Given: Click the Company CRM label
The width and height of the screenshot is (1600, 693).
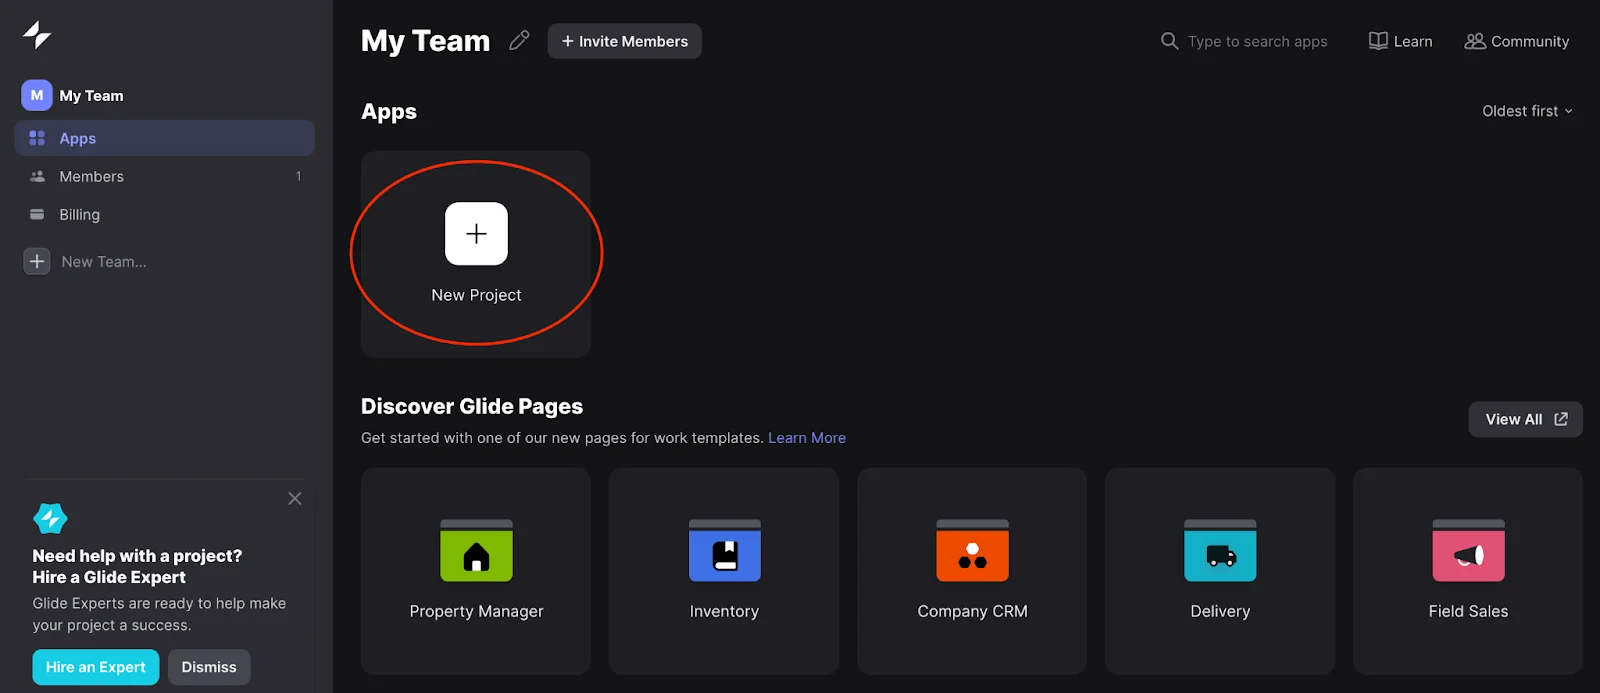Looking at the screenshot, I should coord(972,611).
